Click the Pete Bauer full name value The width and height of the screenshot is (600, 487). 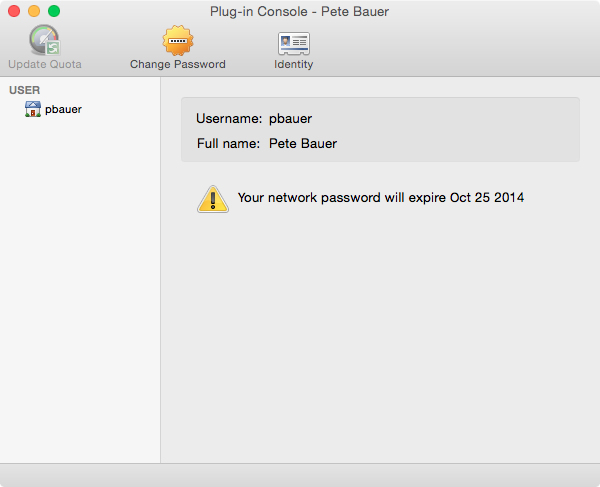click(303, 143)
